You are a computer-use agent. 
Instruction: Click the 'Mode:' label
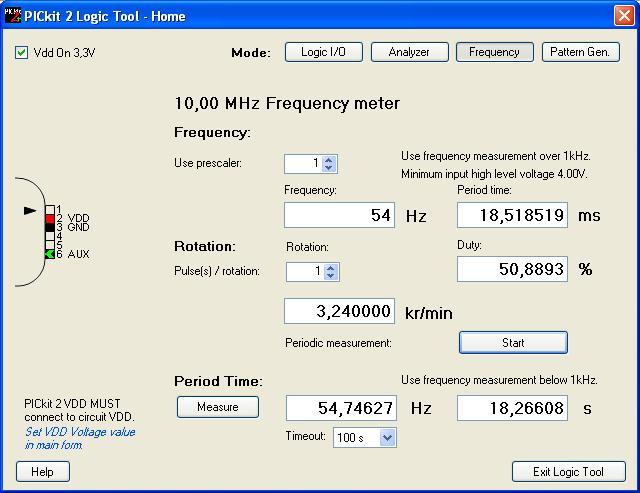click(x=251, y=53)
